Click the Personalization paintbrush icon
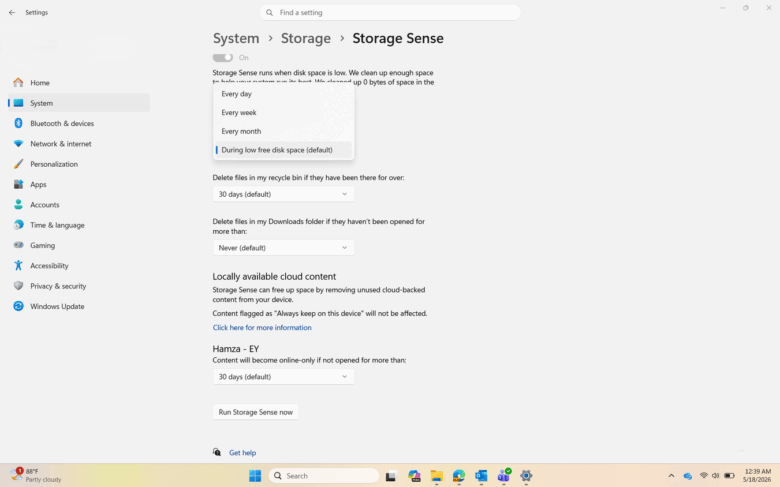The height and width of the screenshot is (487, 780). (x=18, y=164)
